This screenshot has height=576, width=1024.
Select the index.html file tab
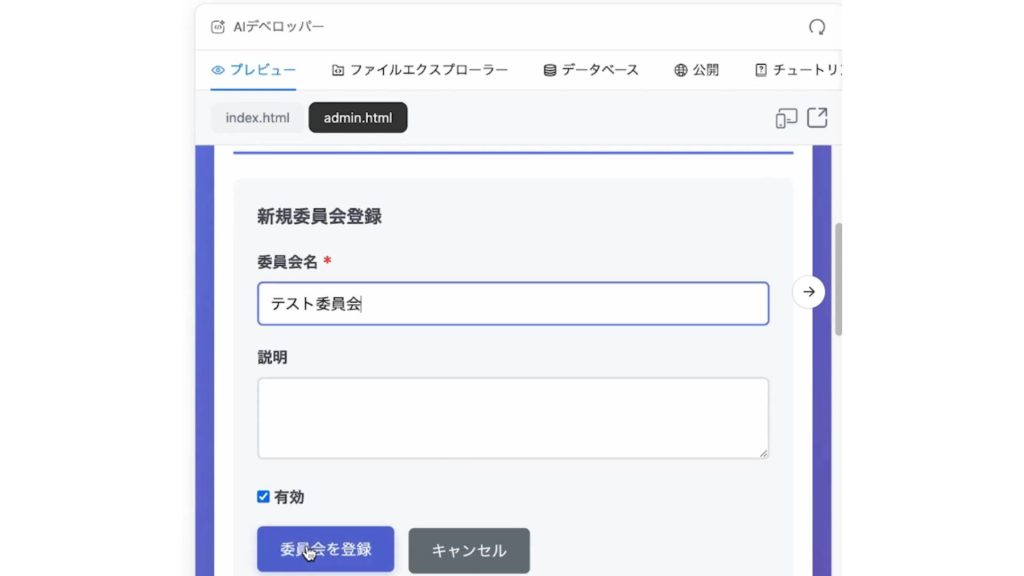point(257,118)
